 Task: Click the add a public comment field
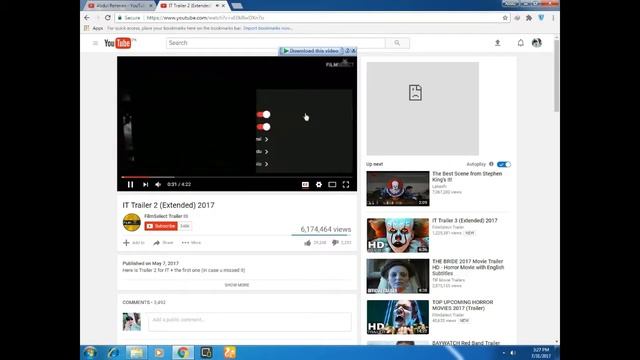coord(249,322)
